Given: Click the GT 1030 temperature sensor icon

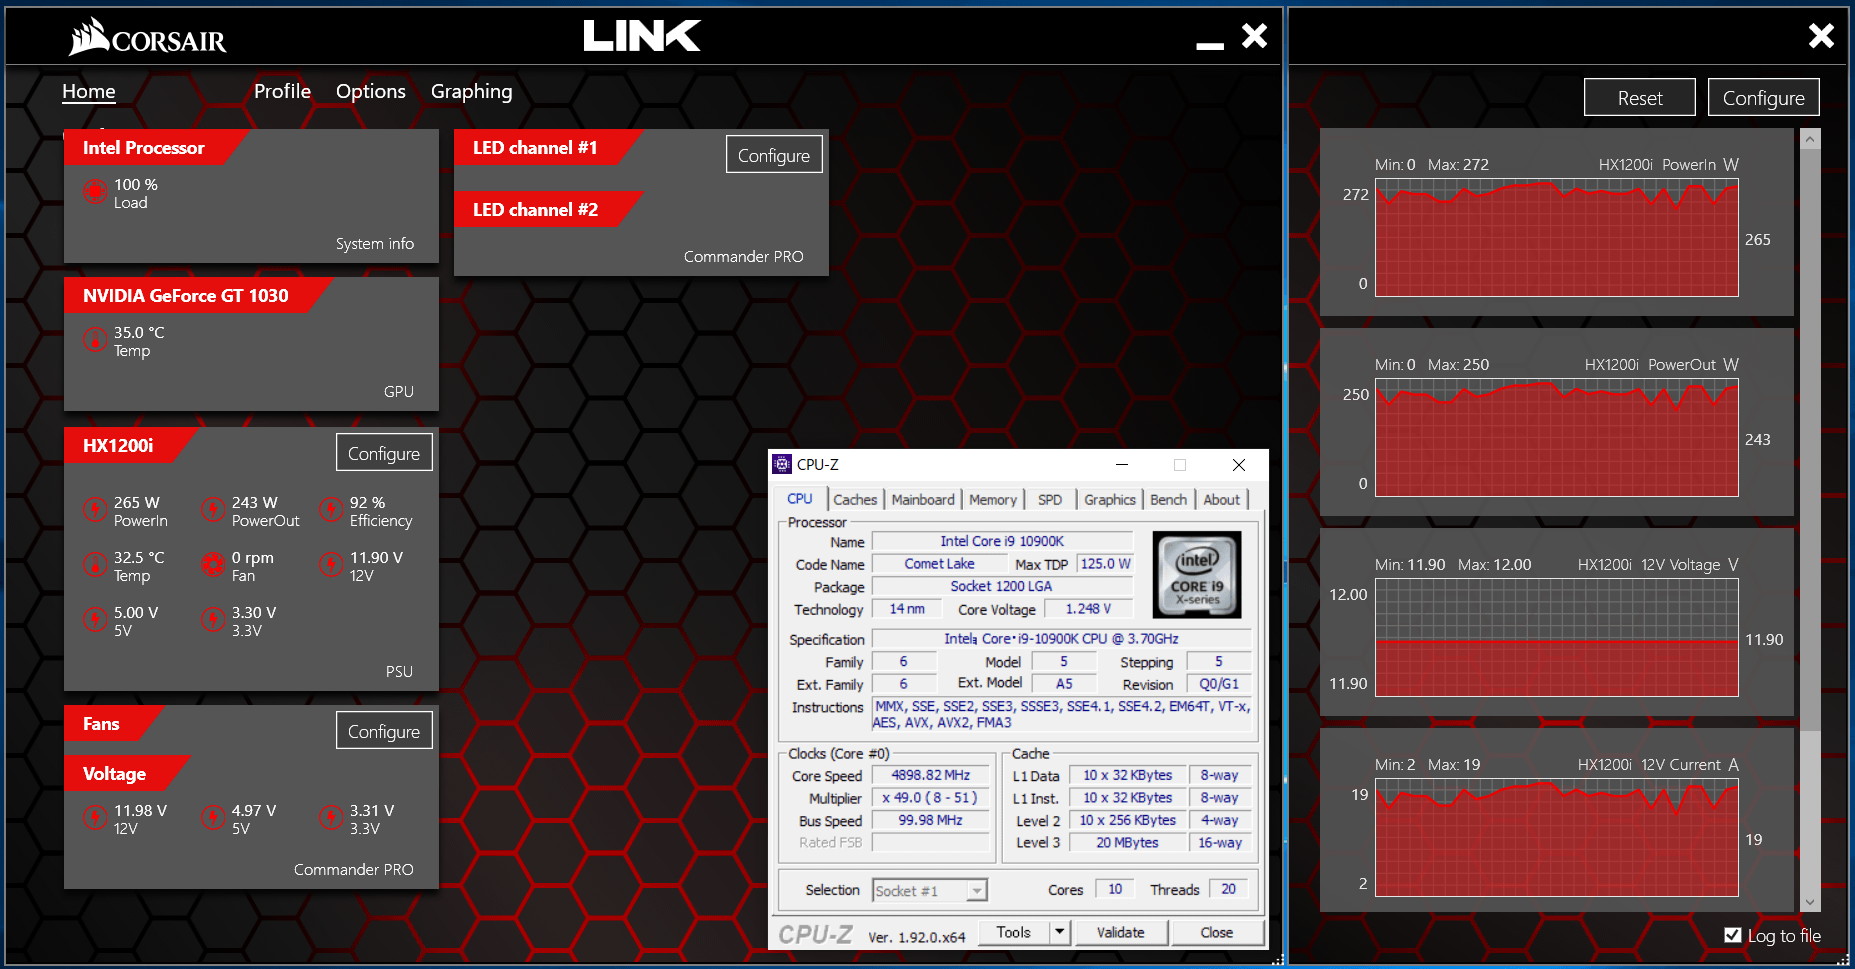Looking at the screenshot, I should point(95,340).
